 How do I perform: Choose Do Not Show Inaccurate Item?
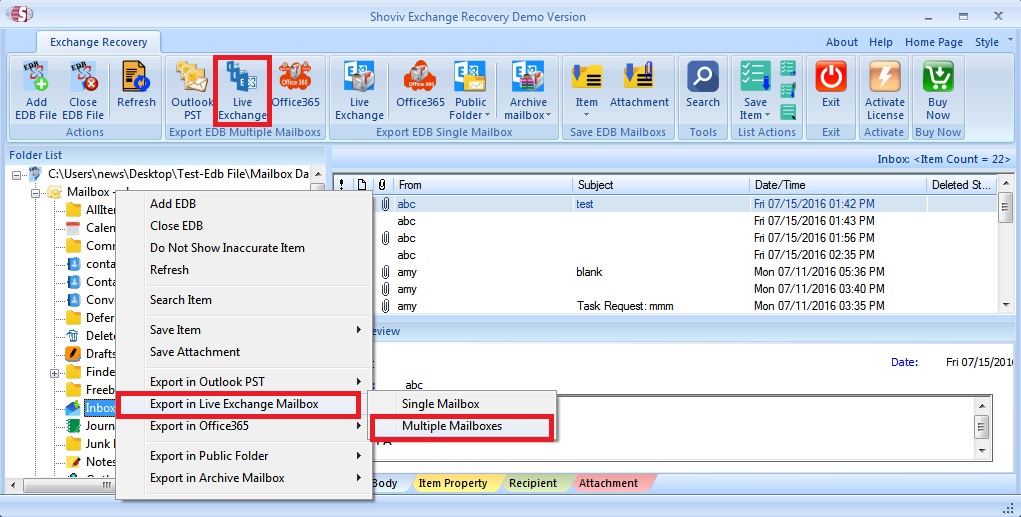pyautogui.click(x=227, y=248)
